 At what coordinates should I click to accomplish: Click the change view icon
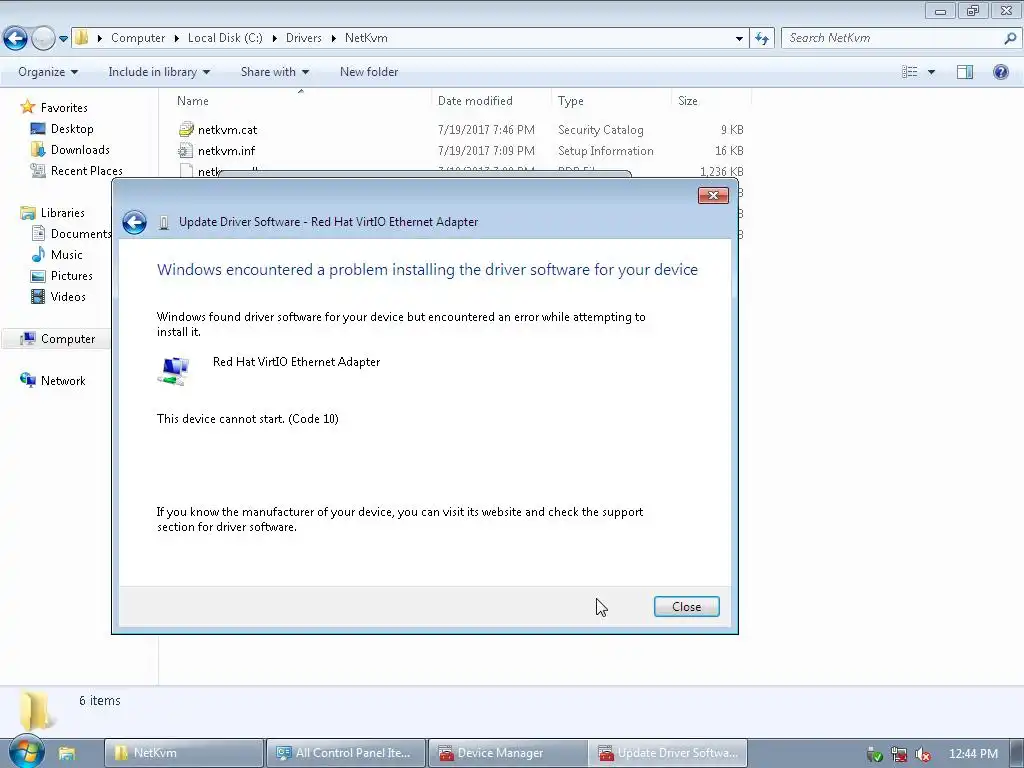910,72
